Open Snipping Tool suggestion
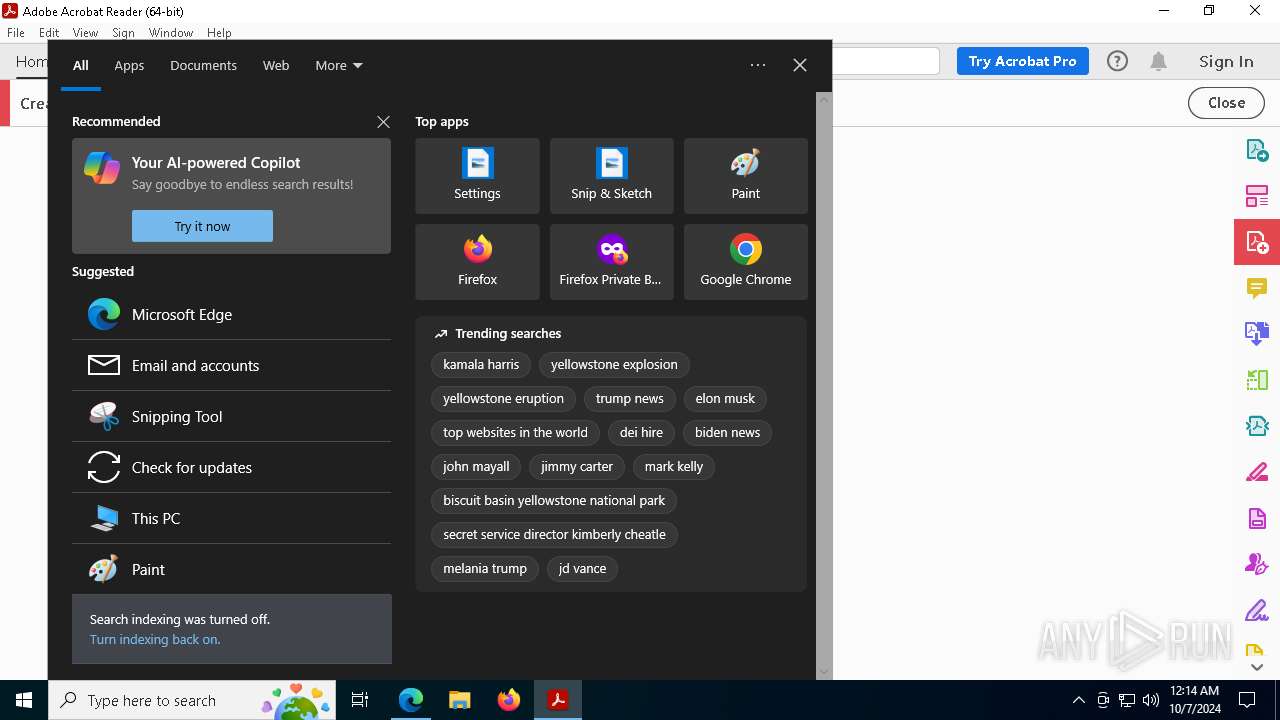 click(231, 416)
